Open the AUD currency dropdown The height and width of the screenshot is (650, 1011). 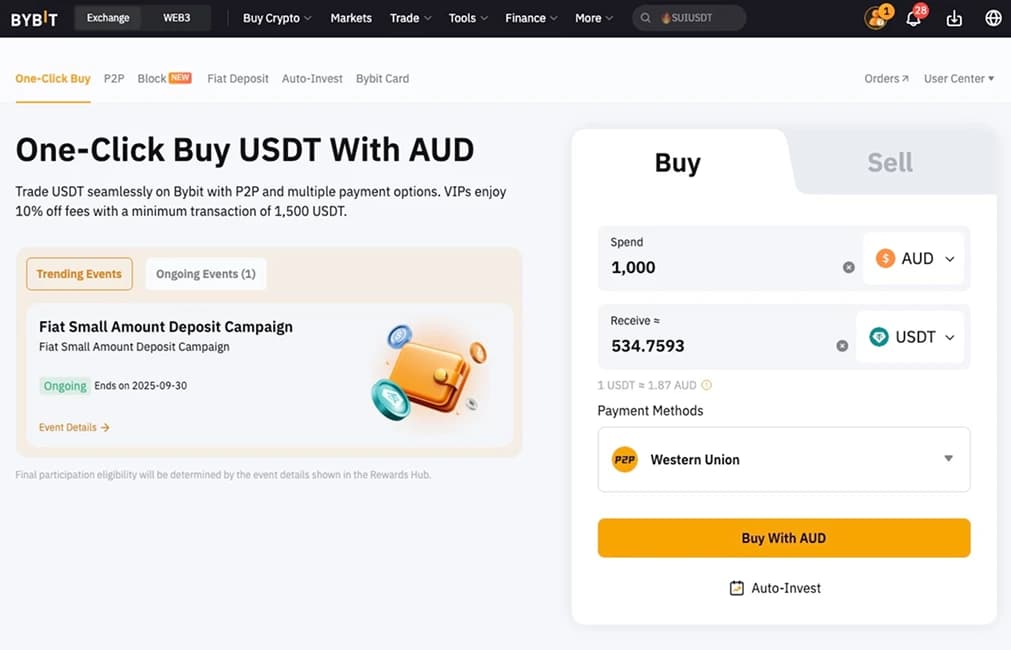tap(913, 257)
